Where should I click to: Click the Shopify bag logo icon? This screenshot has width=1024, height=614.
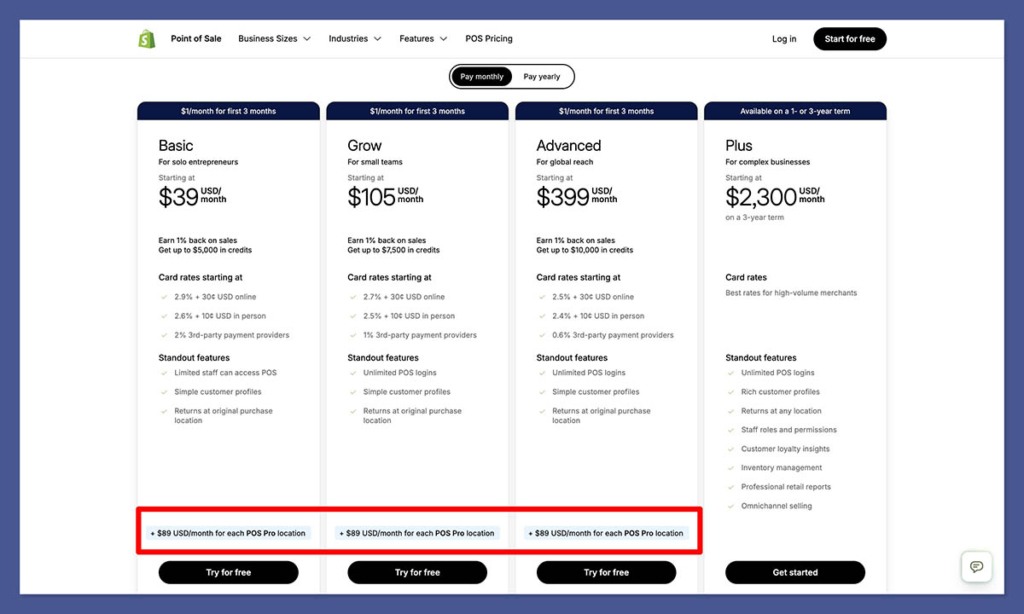147,39
